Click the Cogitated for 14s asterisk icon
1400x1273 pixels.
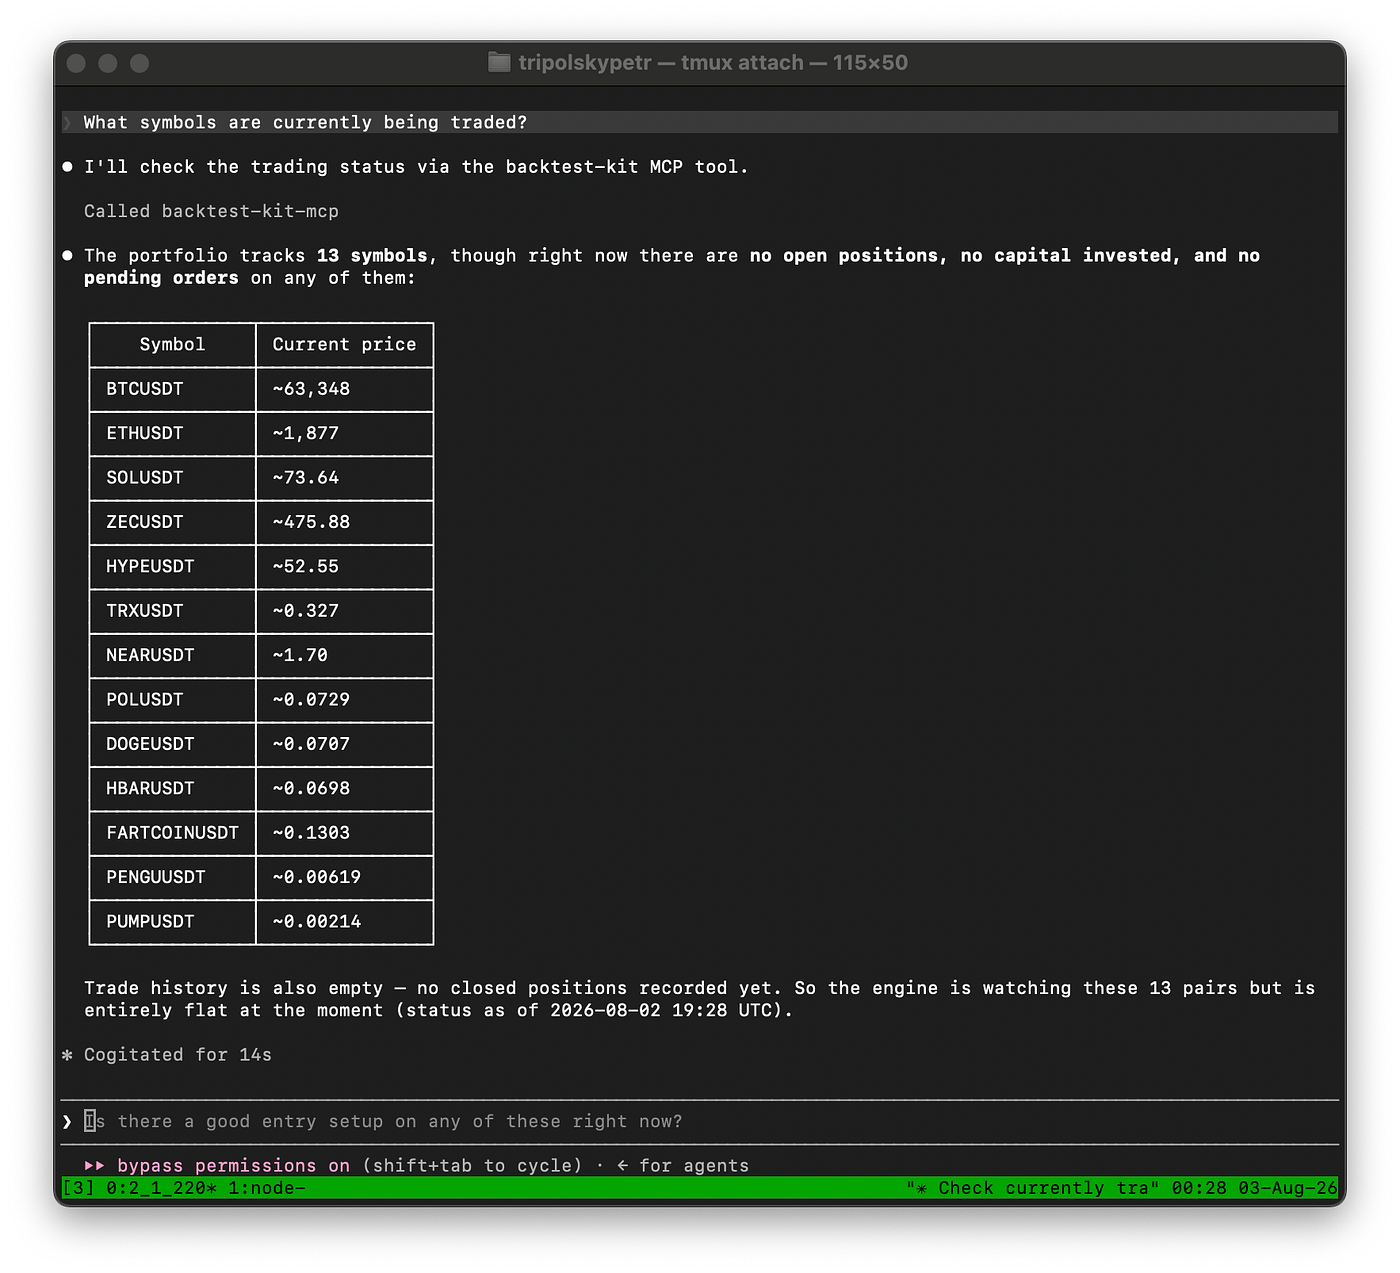[67, 1055]
